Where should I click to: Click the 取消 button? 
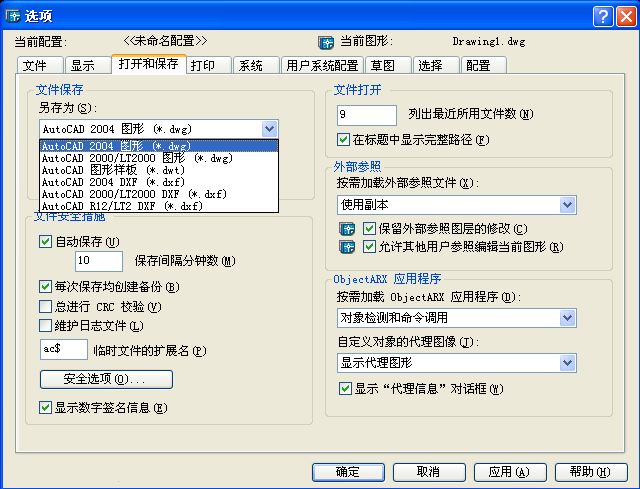429,472
